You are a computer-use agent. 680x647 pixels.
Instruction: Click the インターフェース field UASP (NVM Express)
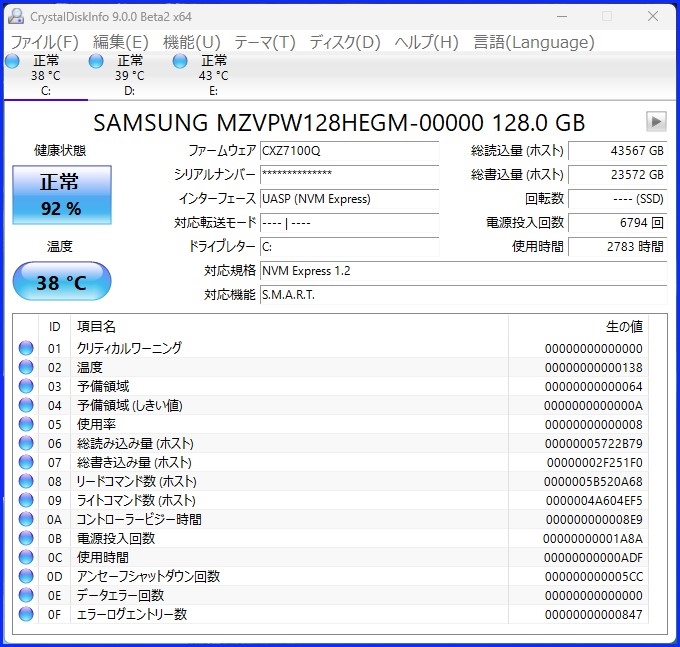(x=350, y=199)
